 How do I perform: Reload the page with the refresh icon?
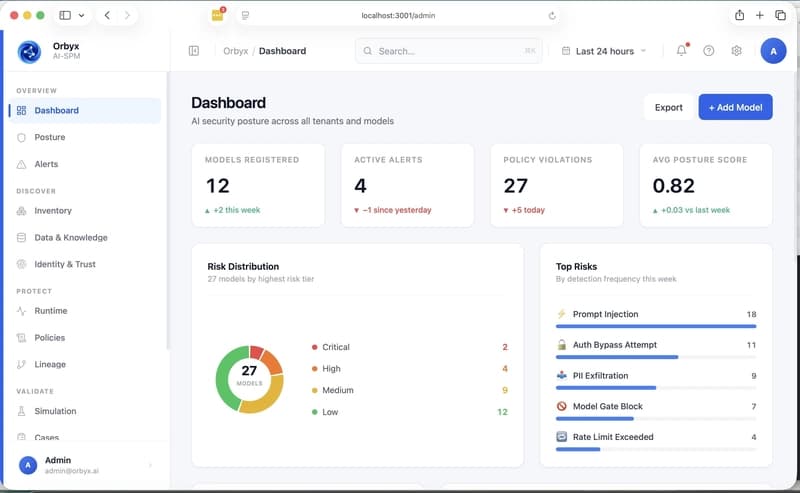552,16
